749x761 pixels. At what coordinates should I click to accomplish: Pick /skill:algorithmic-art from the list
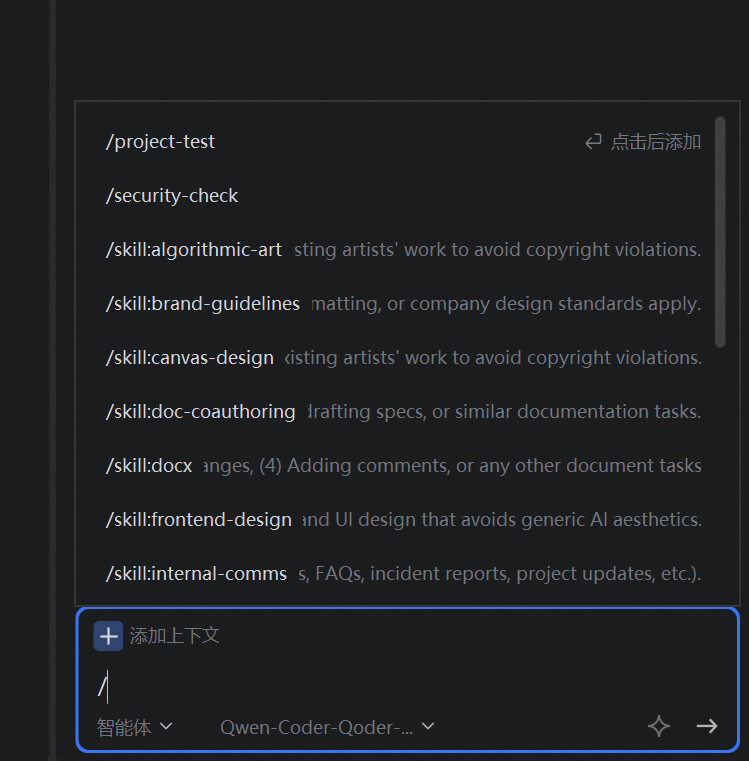pos(194,250)
